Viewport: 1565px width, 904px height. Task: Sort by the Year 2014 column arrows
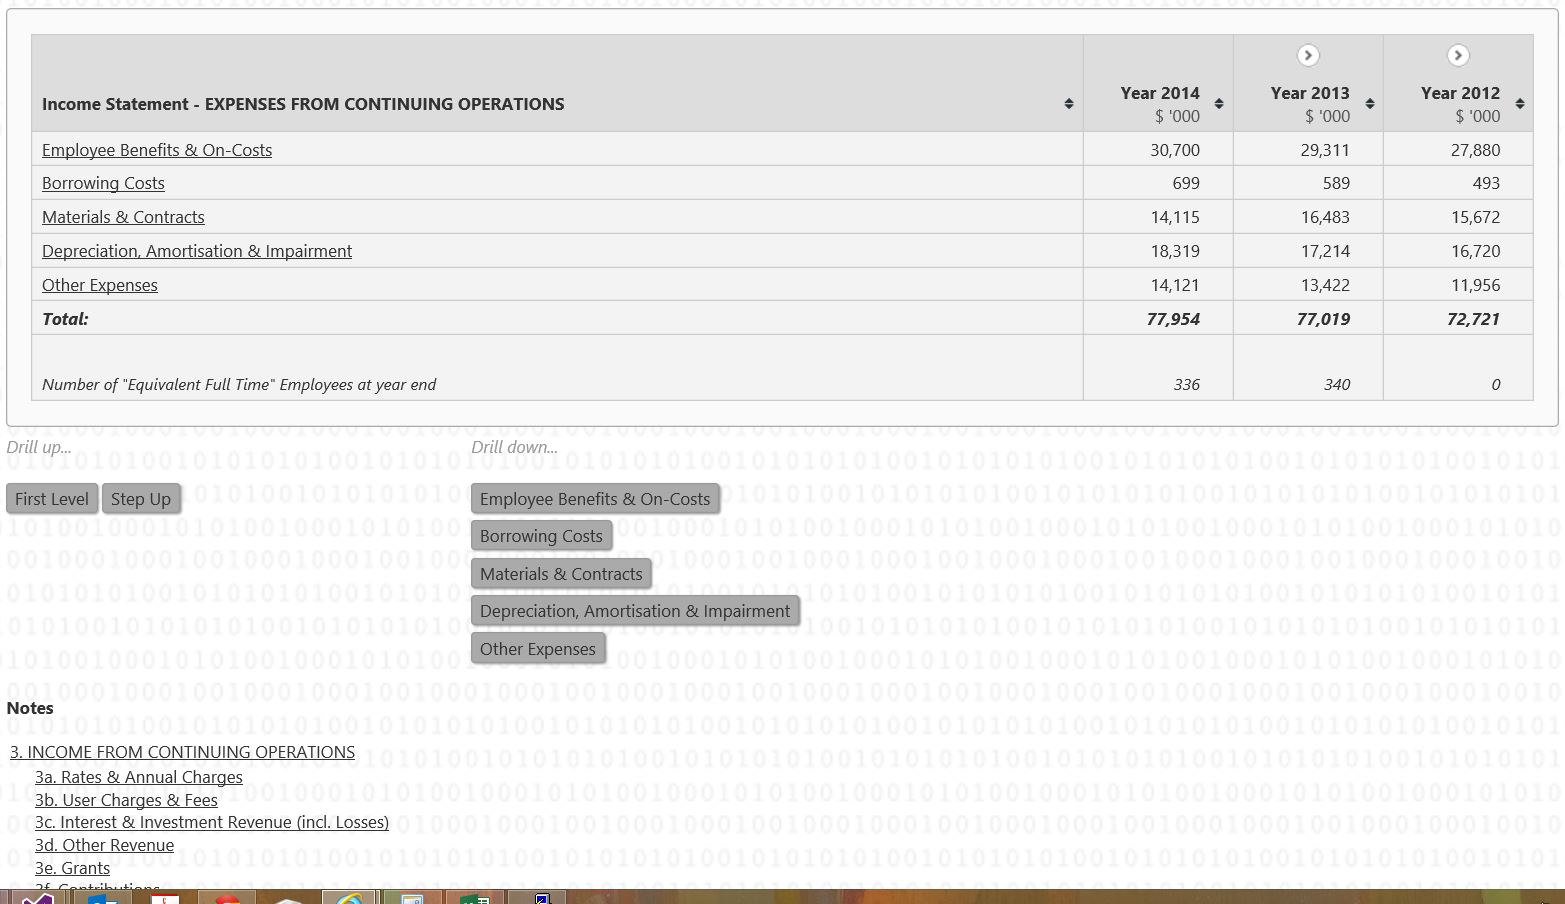(x=1219, y=104)
